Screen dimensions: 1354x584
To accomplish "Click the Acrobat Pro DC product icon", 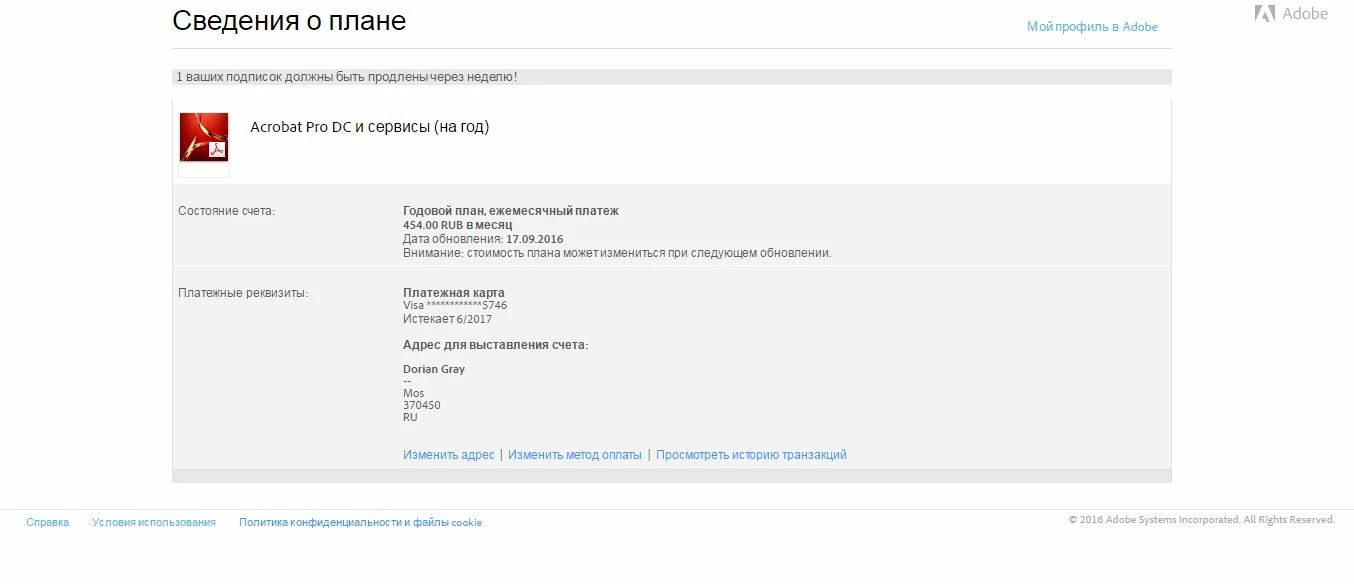I will (x=204, y=137).
